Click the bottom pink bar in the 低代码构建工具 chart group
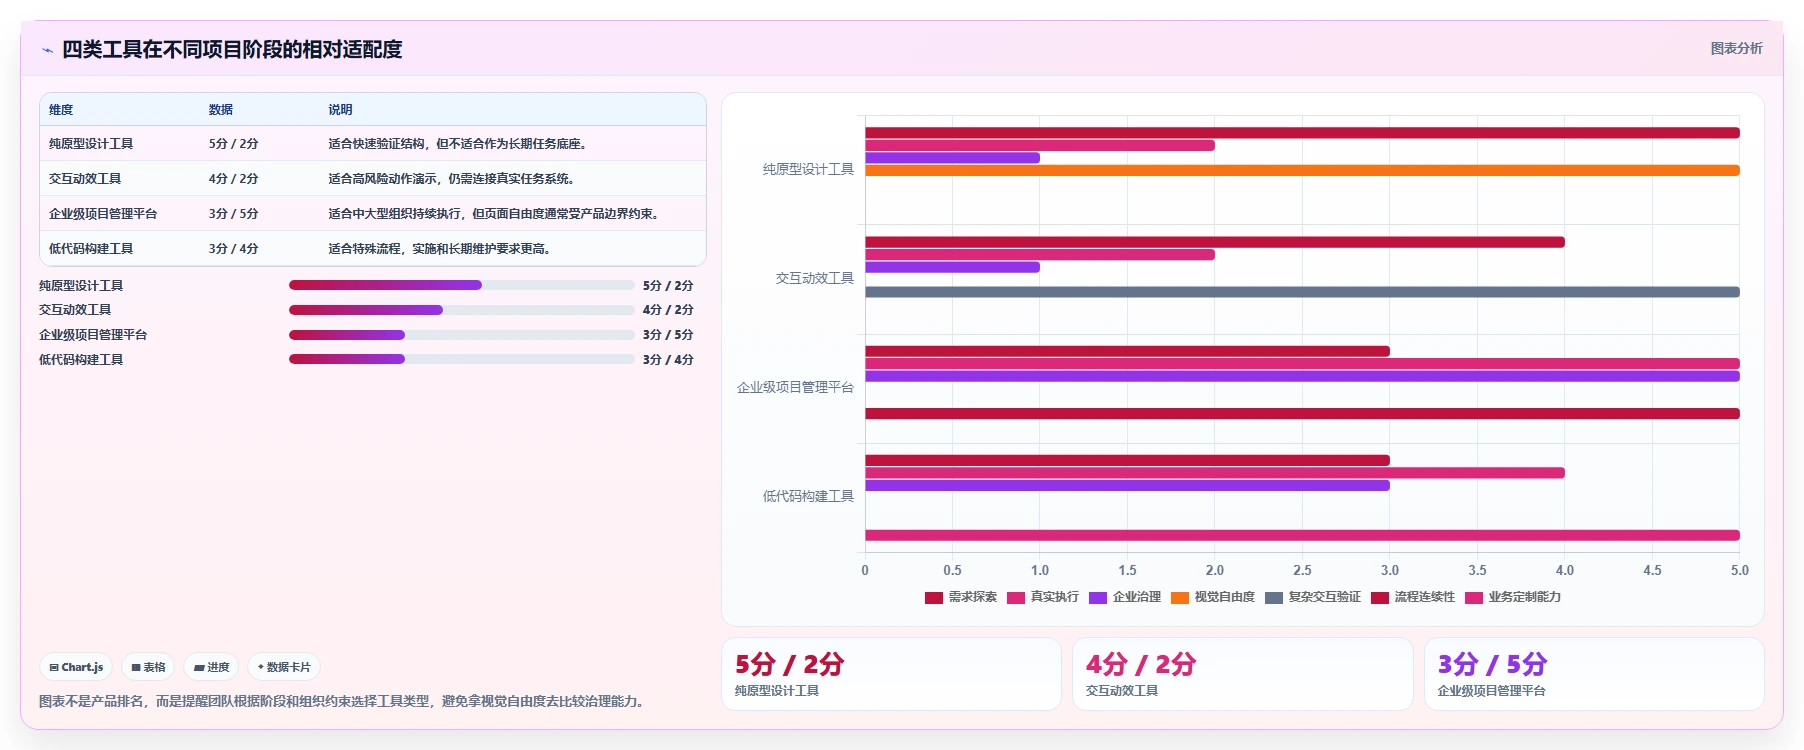This screenshot has width=1804, height=750. coord(1302,535)
